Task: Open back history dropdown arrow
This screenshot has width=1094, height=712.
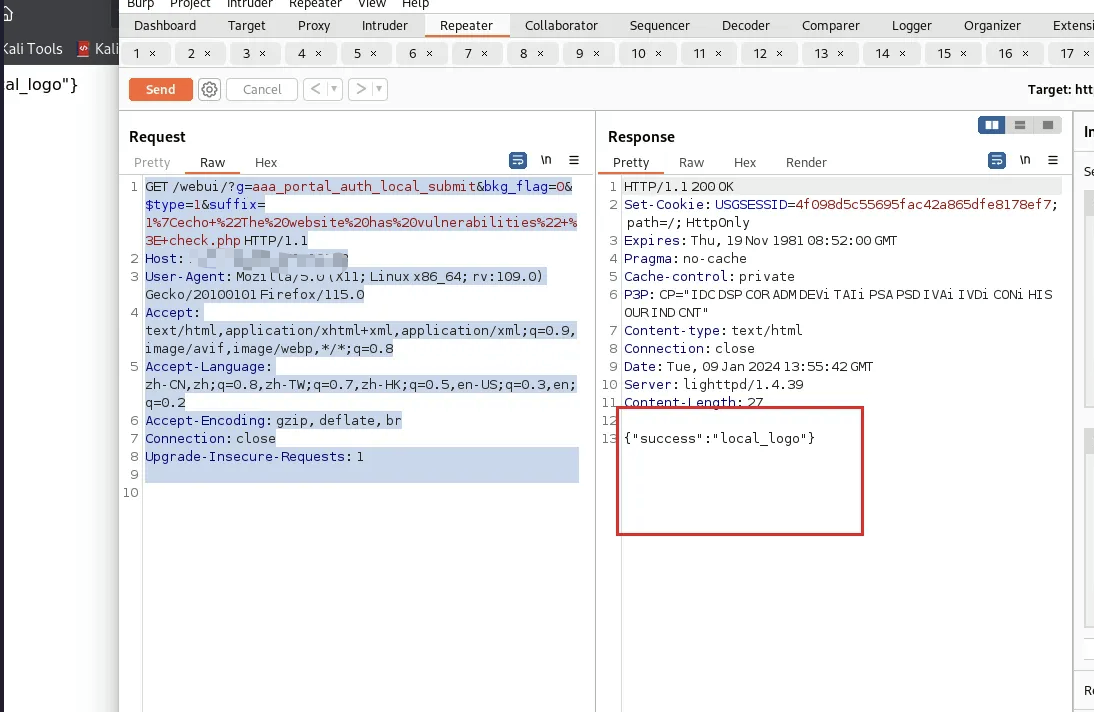Action: click(x=334, y=89)
